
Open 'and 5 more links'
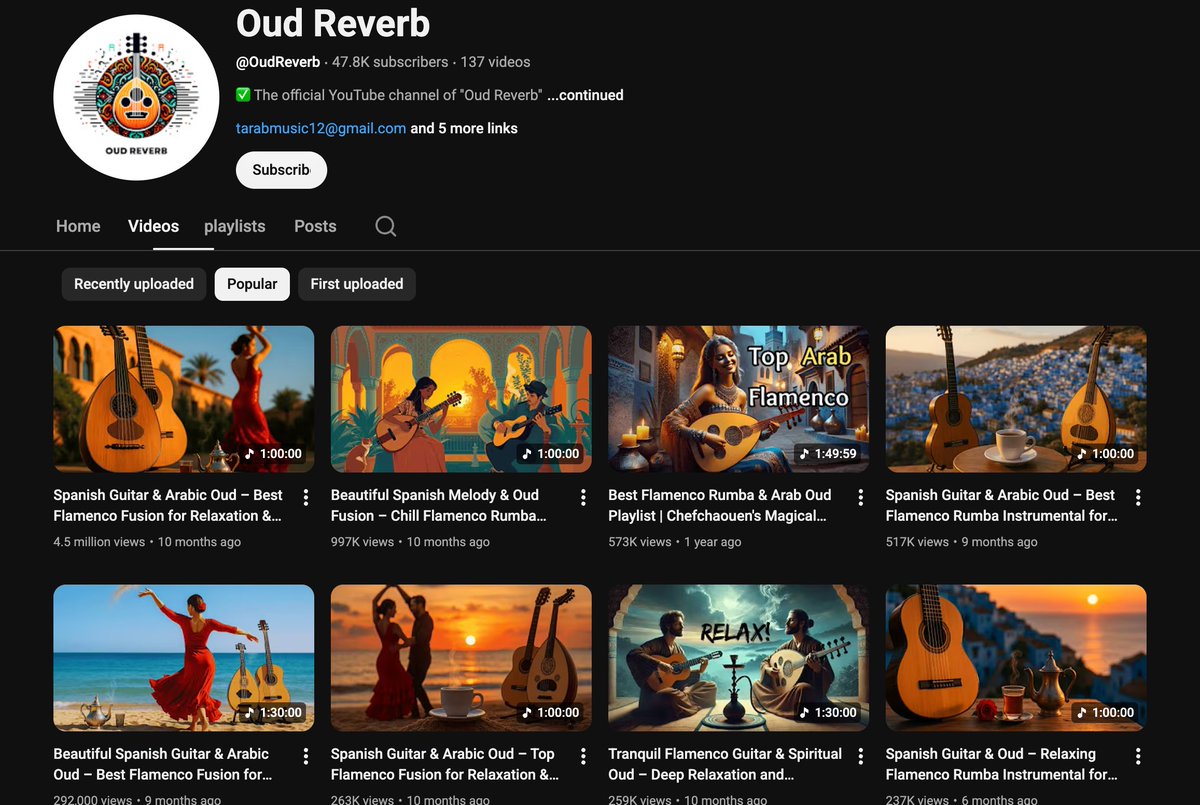click(464, 128)
